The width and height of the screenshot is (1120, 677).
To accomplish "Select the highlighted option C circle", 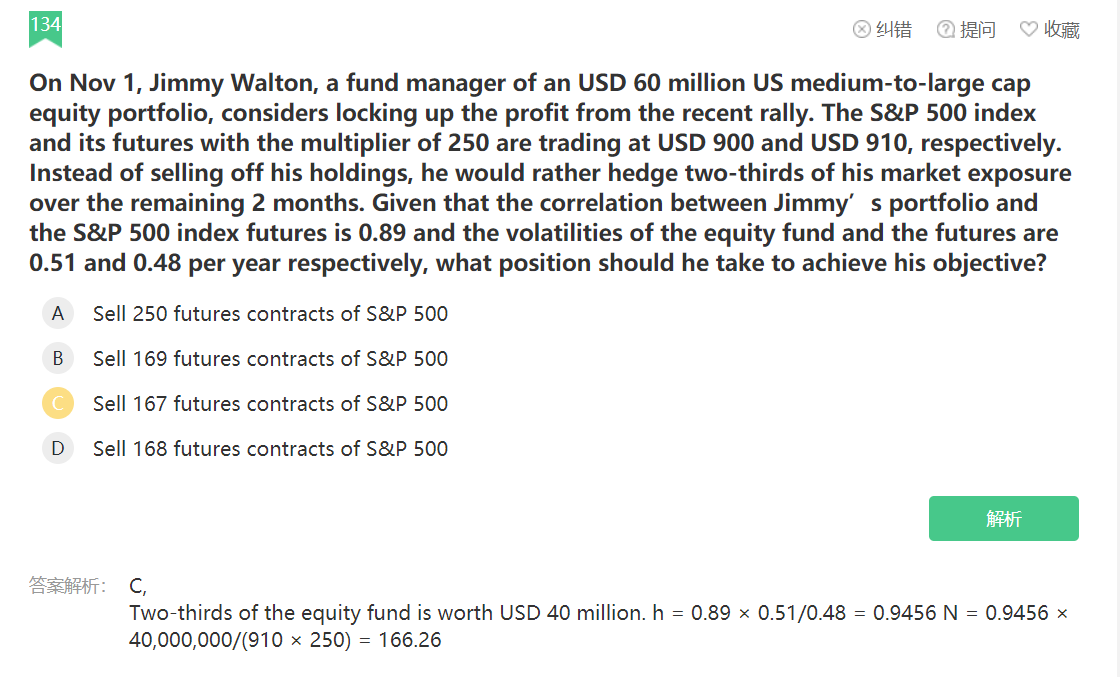I will click(58, 404).
